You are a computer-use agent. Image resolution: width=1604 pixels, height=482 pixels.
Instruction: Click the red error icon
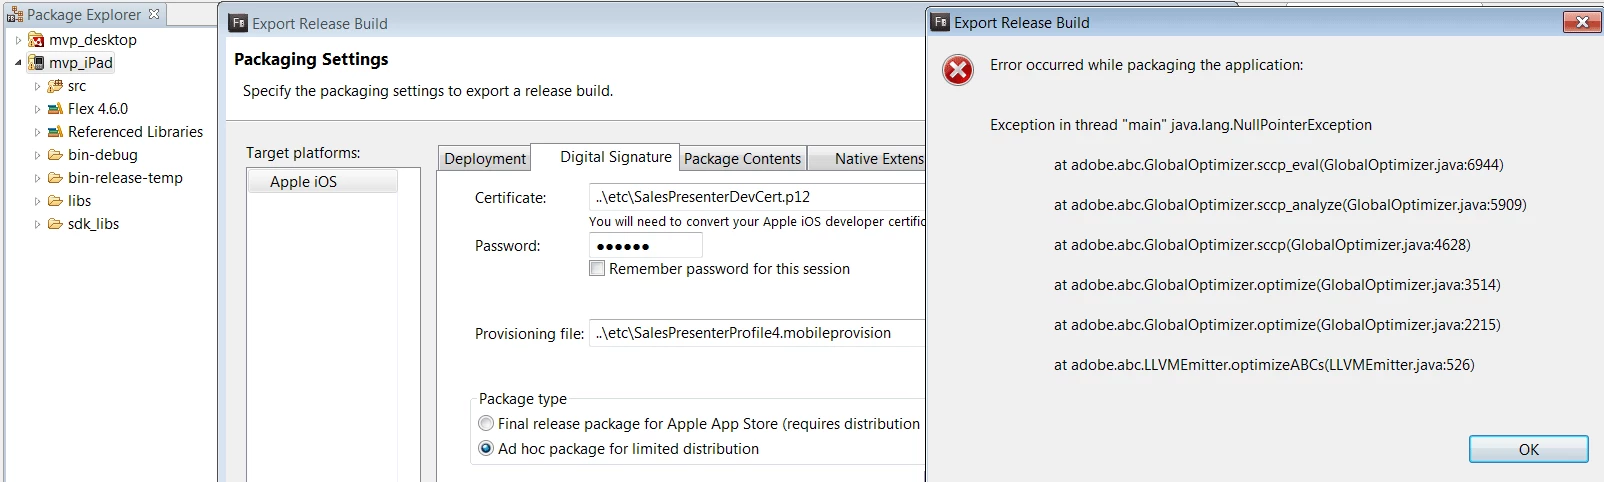point(958,70)
